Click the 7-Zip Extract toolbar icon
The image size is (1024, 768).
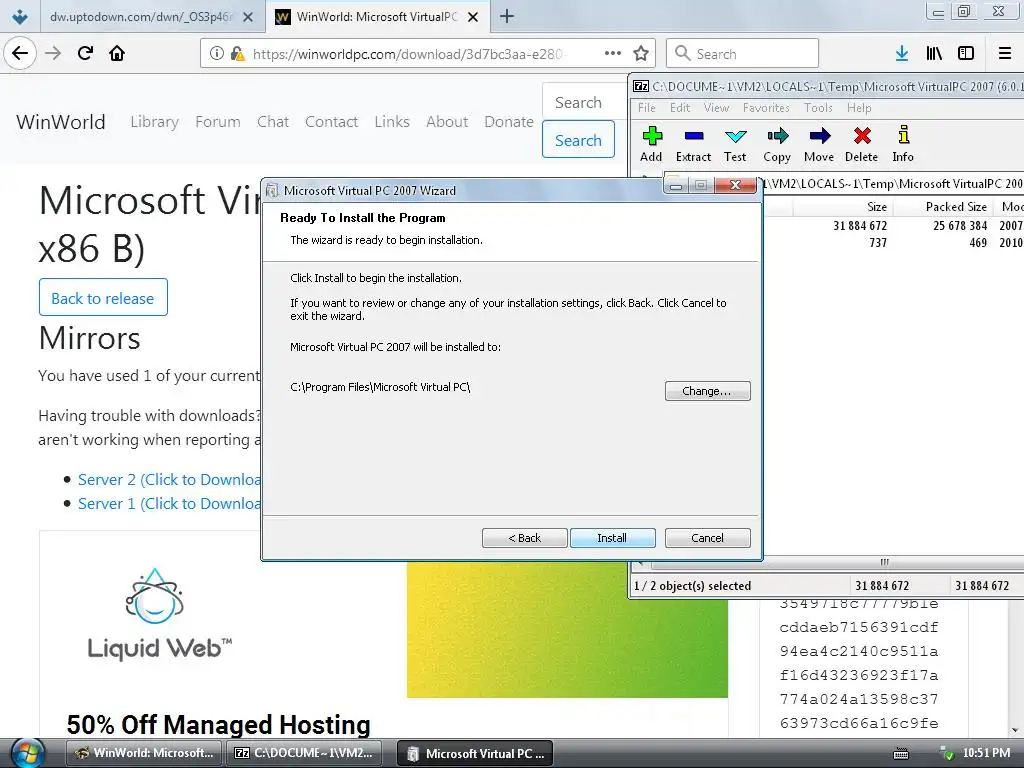(694, 136)
